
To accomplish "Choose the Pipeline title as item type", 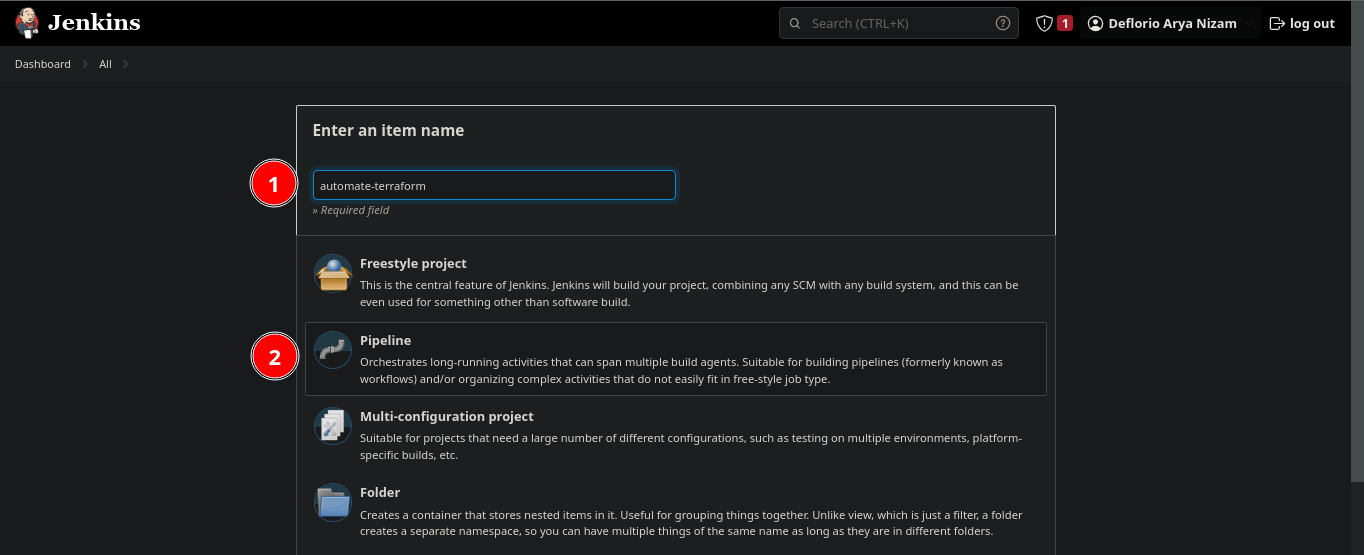I will click(x=385, y=340).
